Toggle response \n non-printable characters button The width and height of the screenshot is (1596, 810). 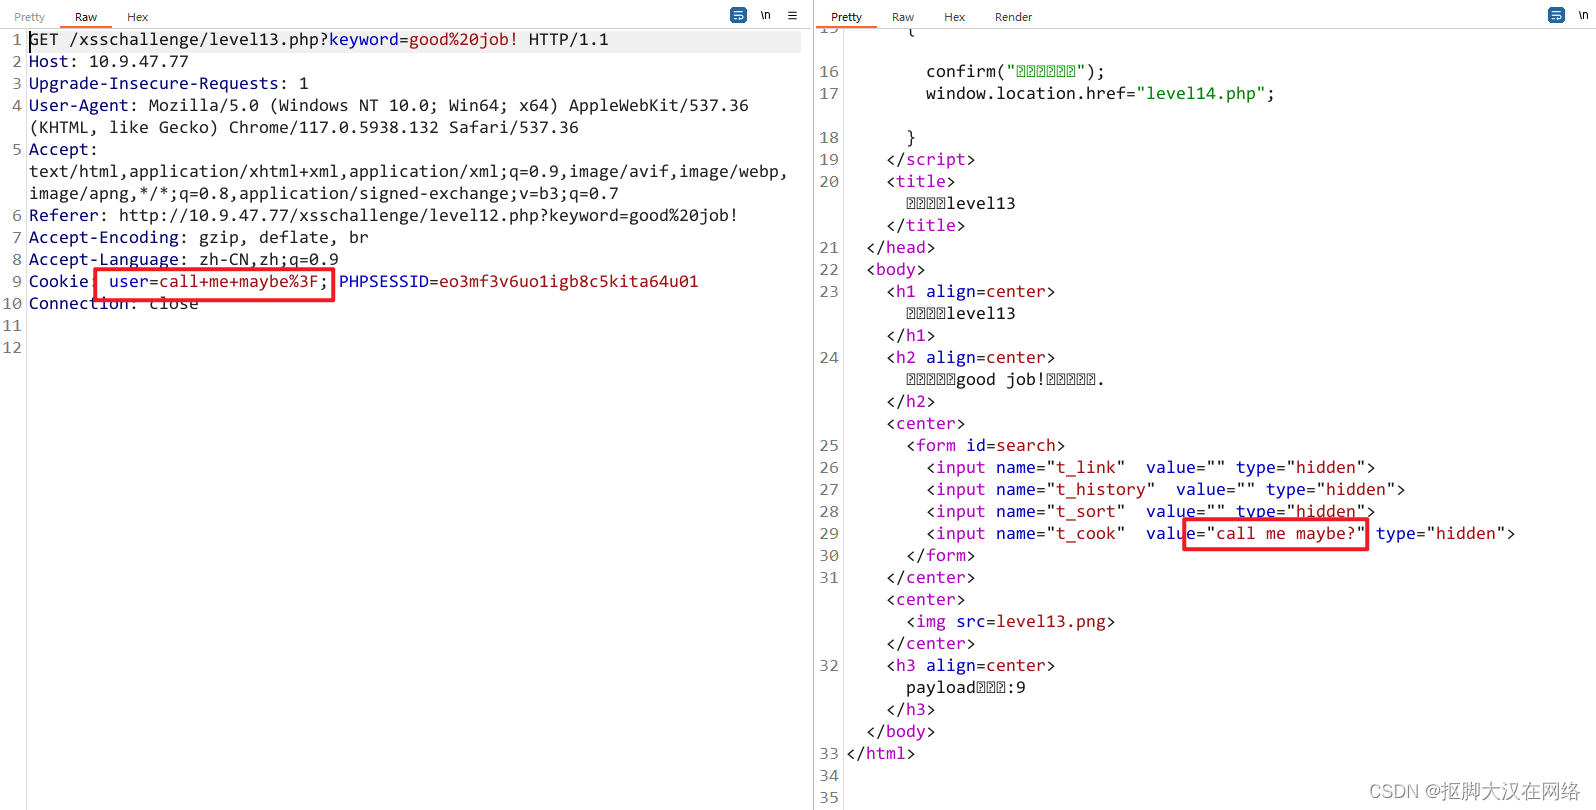(1583, 15)
